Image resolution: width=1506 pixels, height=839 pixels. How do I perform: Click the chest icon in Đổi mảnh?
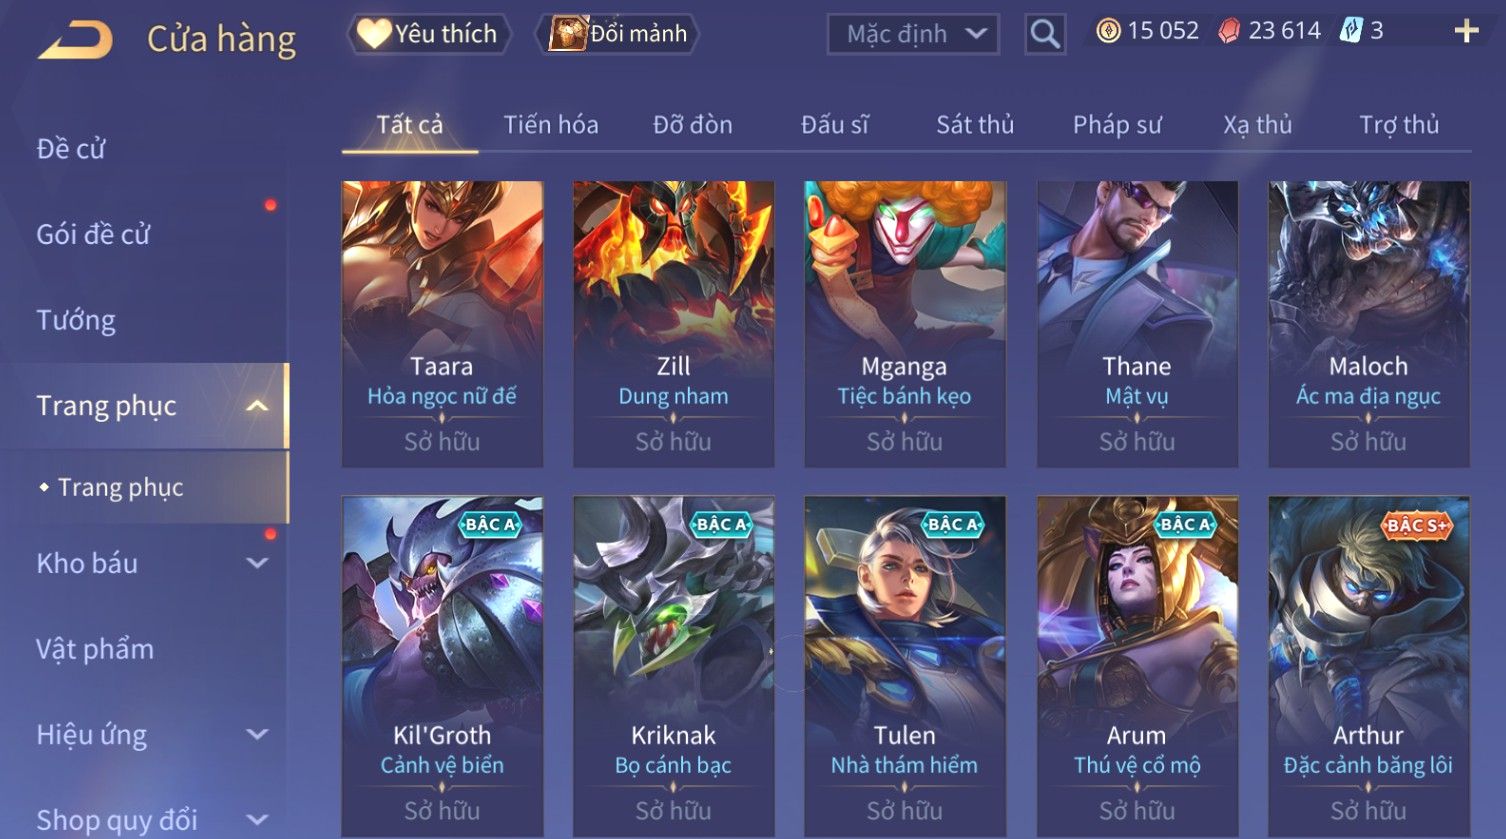(x=567, y=34)
